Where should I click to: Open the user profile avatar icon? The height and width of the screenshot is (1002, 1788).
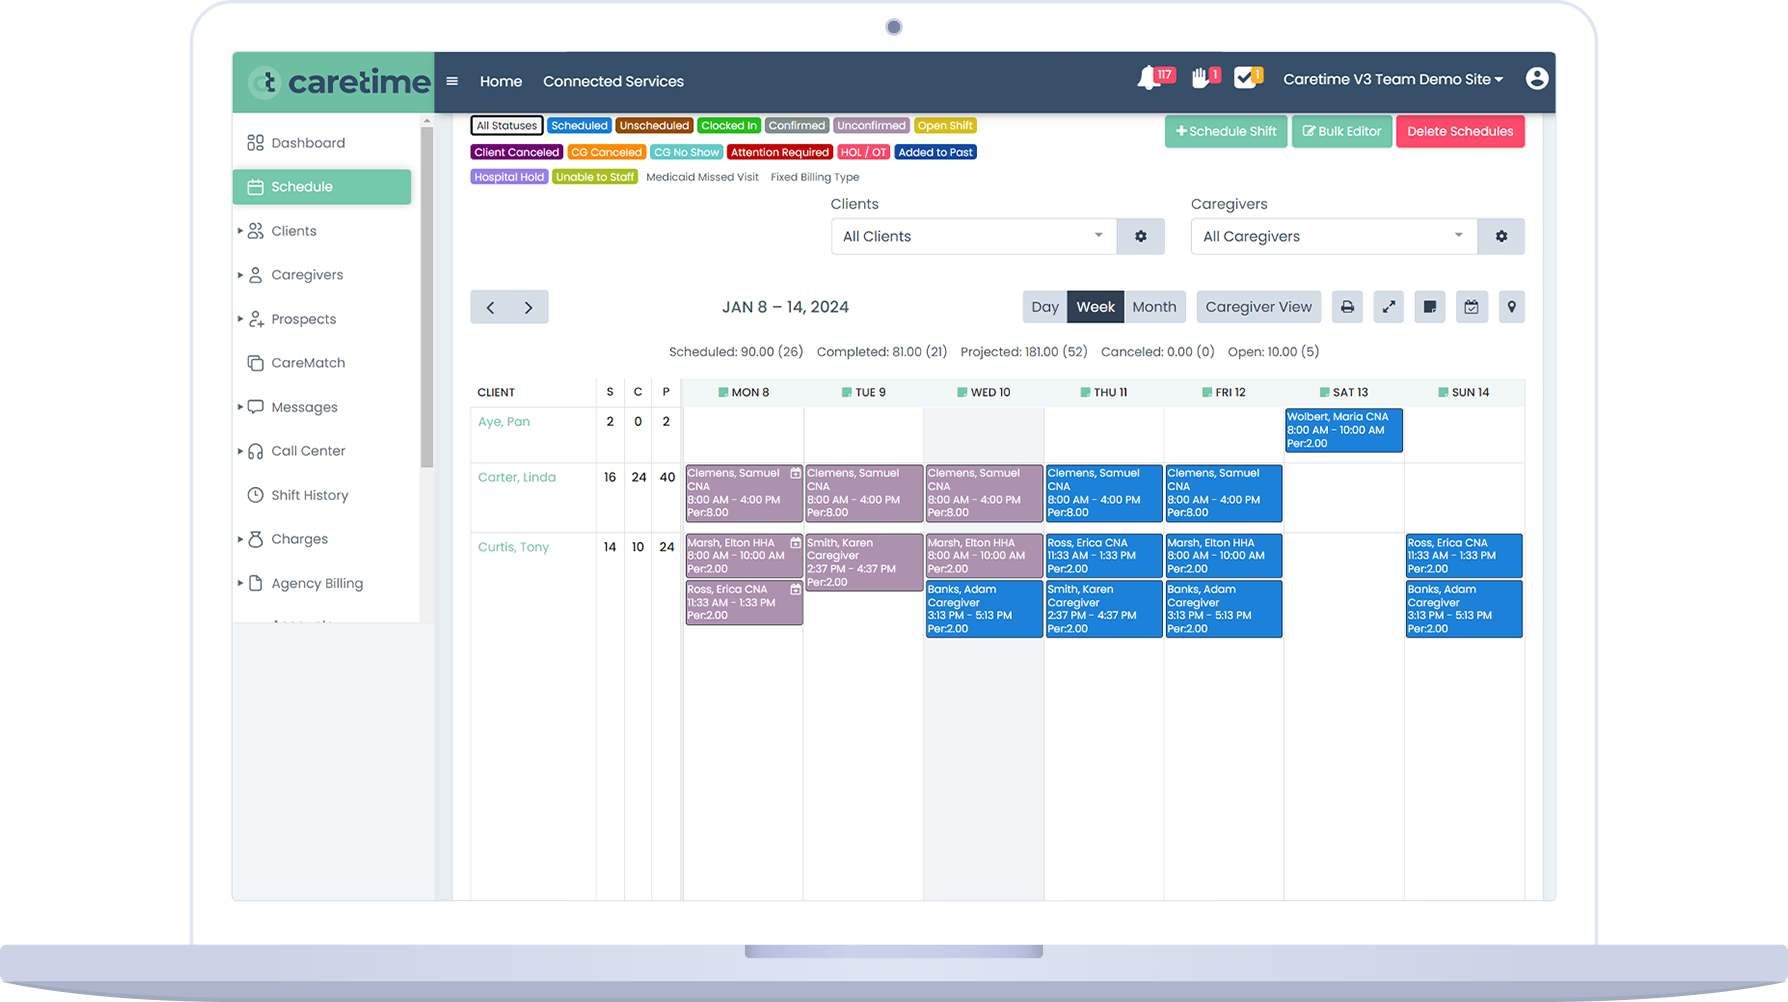coord(1536,78)
